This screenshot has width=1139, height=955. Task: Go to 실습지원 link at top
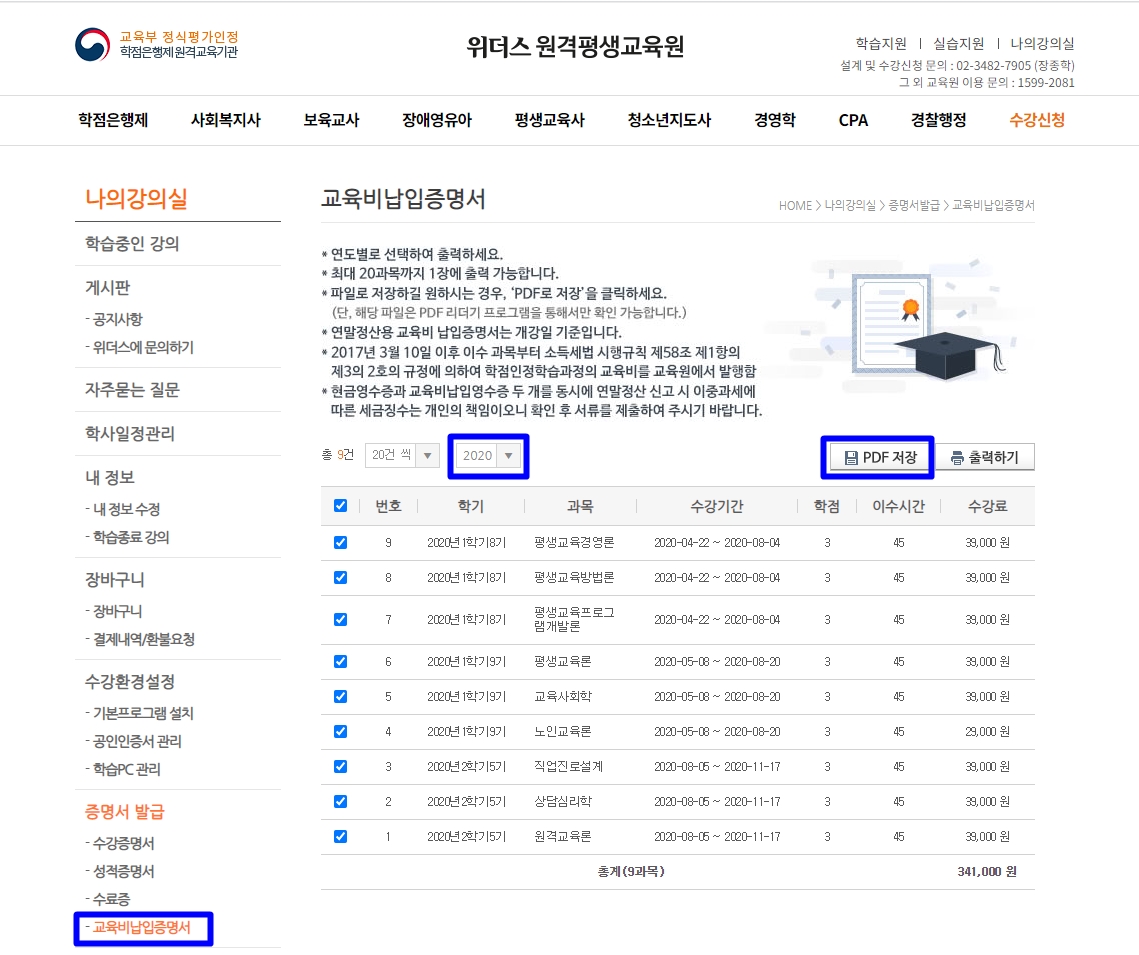[959, 44]
